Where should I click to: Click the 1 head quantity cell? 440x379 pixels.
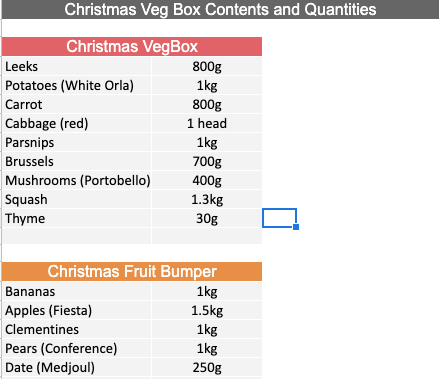pyautogui.click(x=207, y=123)
